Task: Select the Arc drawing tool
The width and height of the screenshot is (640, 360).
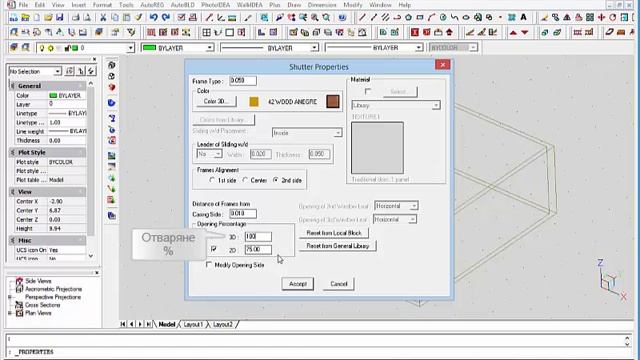Action: coord(431,18)
